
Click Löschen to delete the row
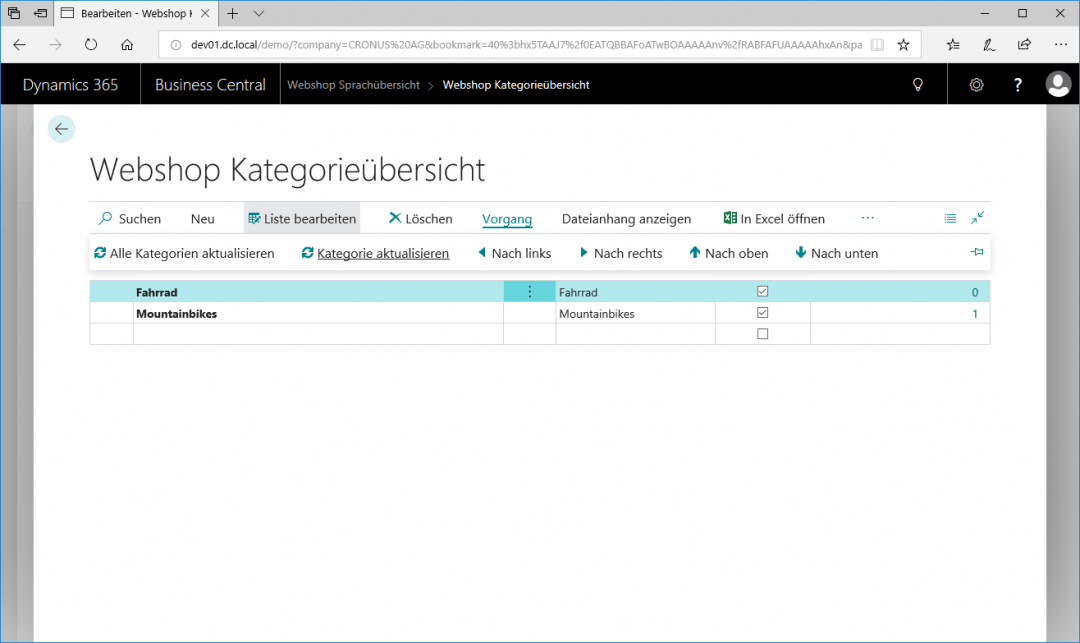pos(420,218)
